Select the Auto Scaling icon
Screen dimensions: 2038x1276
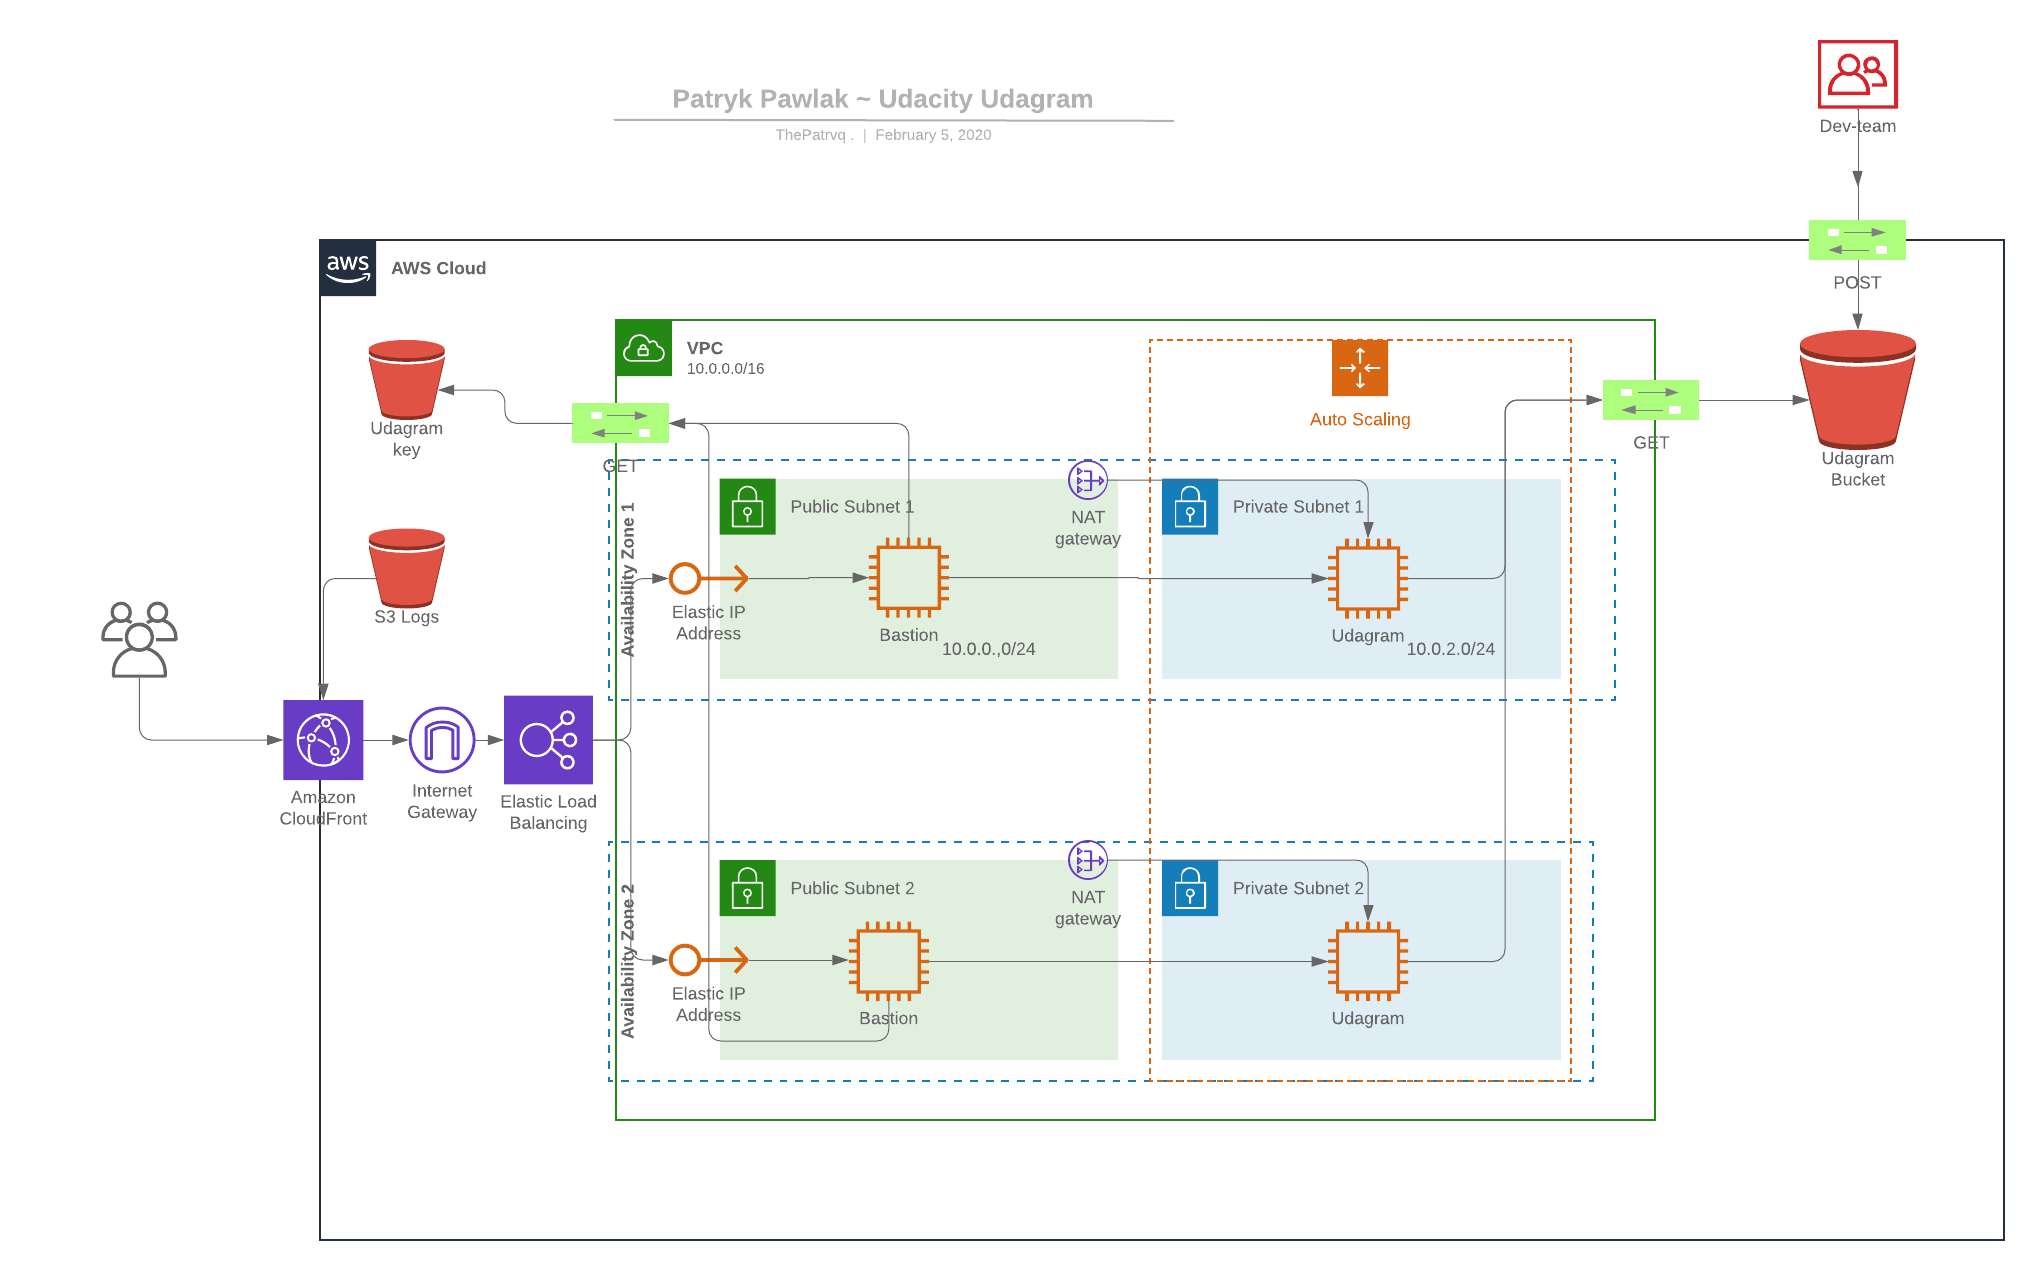1359,368
